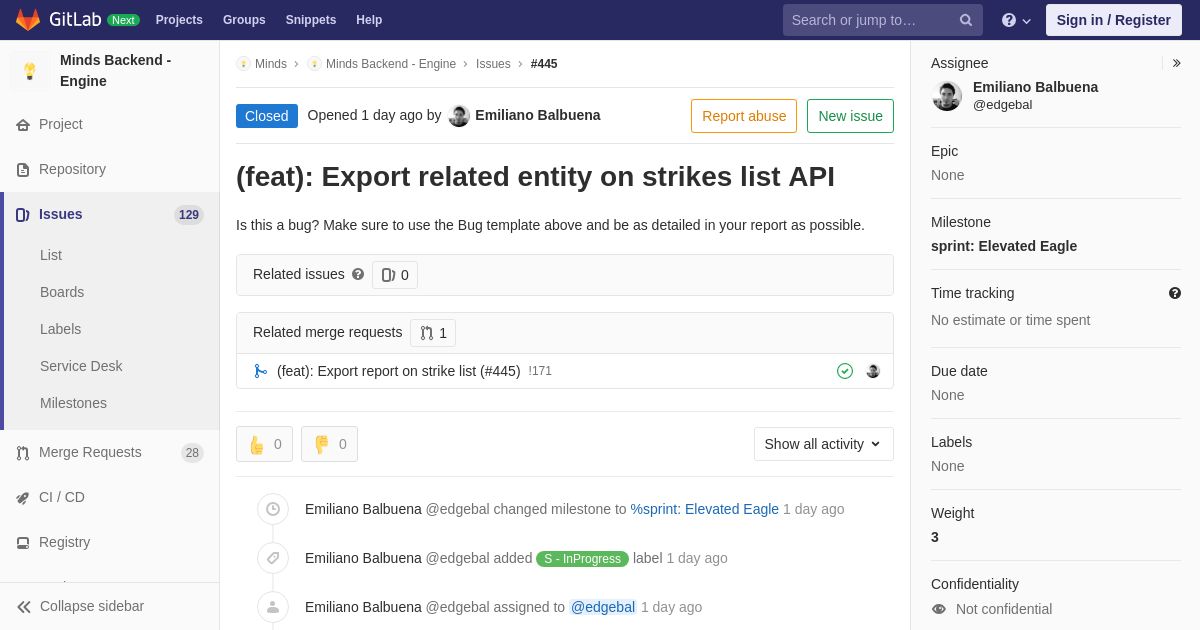Click the Project house icon in sidebar
This screenshot has height=630, width=1200.
click(x=23, y=125)
